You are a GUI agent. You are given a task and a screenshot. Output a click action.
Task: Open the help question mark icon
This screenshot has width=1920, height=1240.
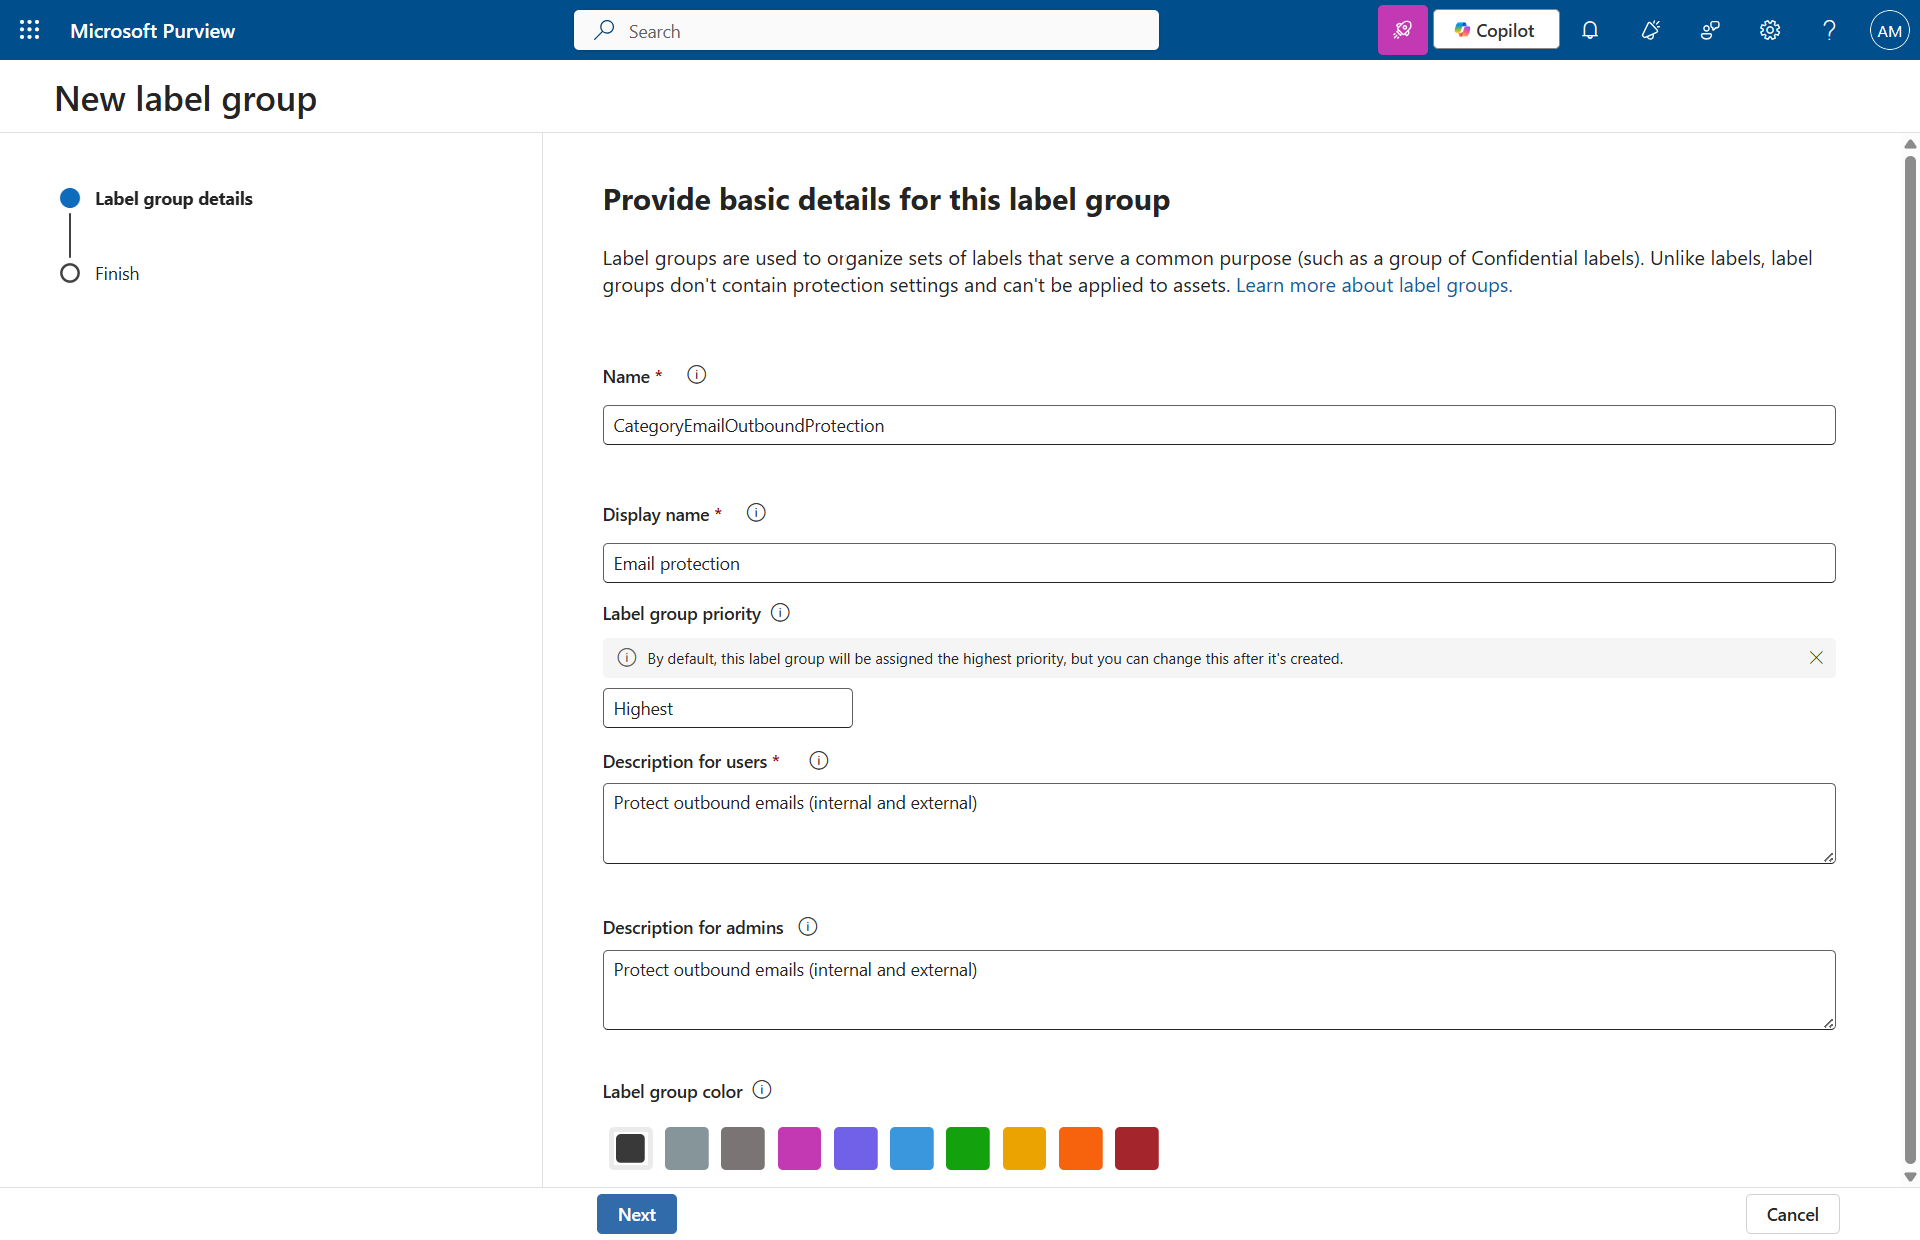coord(1829,30)
